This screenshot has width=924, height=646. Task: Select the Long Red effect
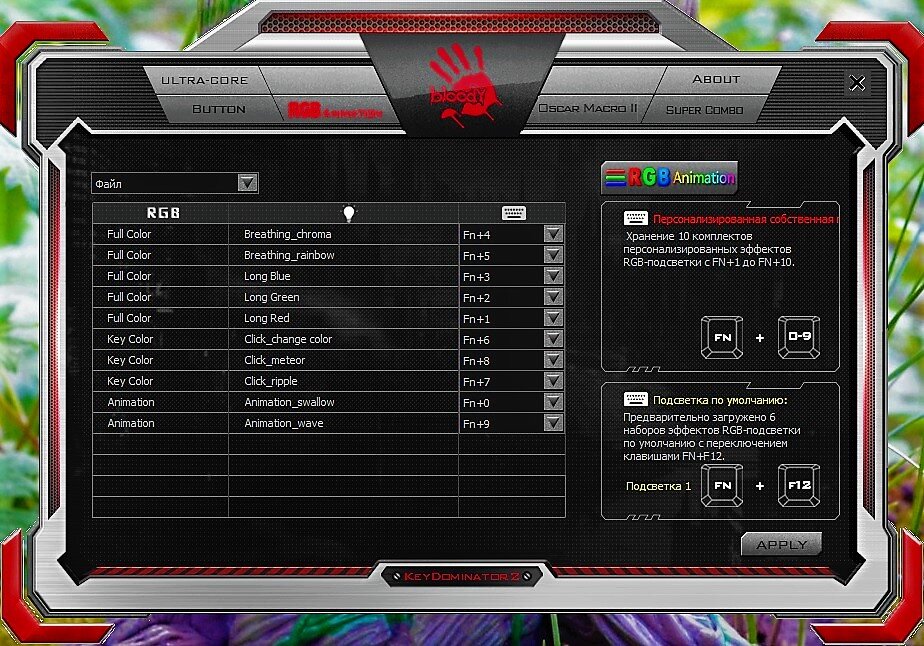[x=266, y=318]
